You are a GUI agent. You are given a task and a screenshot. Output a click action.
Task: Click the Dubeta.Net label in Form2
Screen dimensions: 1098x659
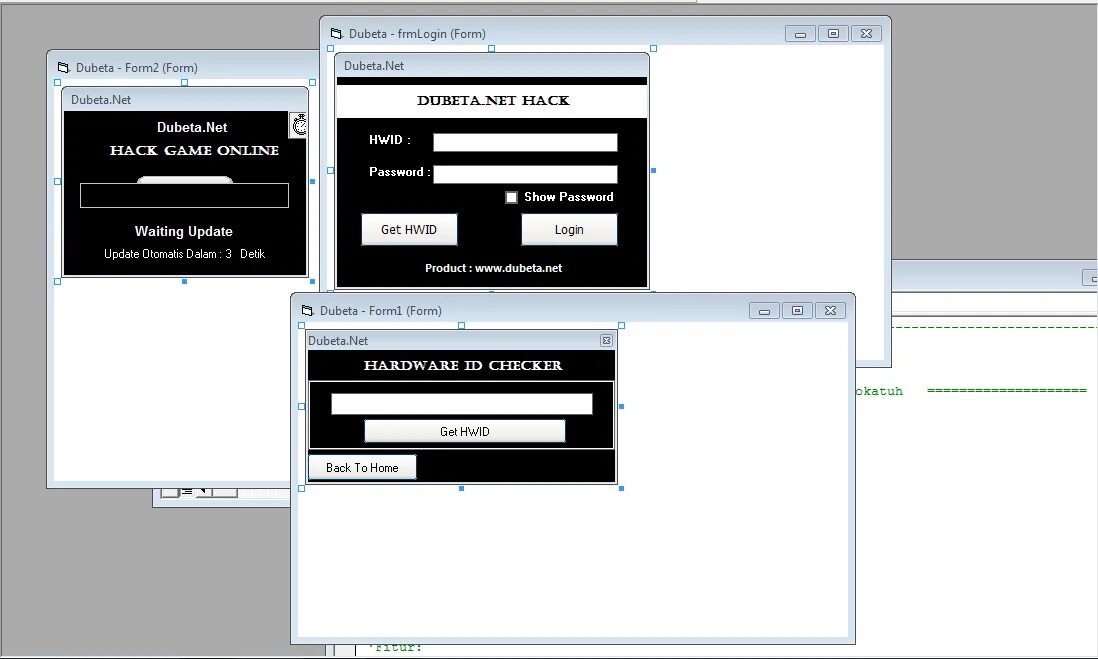(192, 127)
